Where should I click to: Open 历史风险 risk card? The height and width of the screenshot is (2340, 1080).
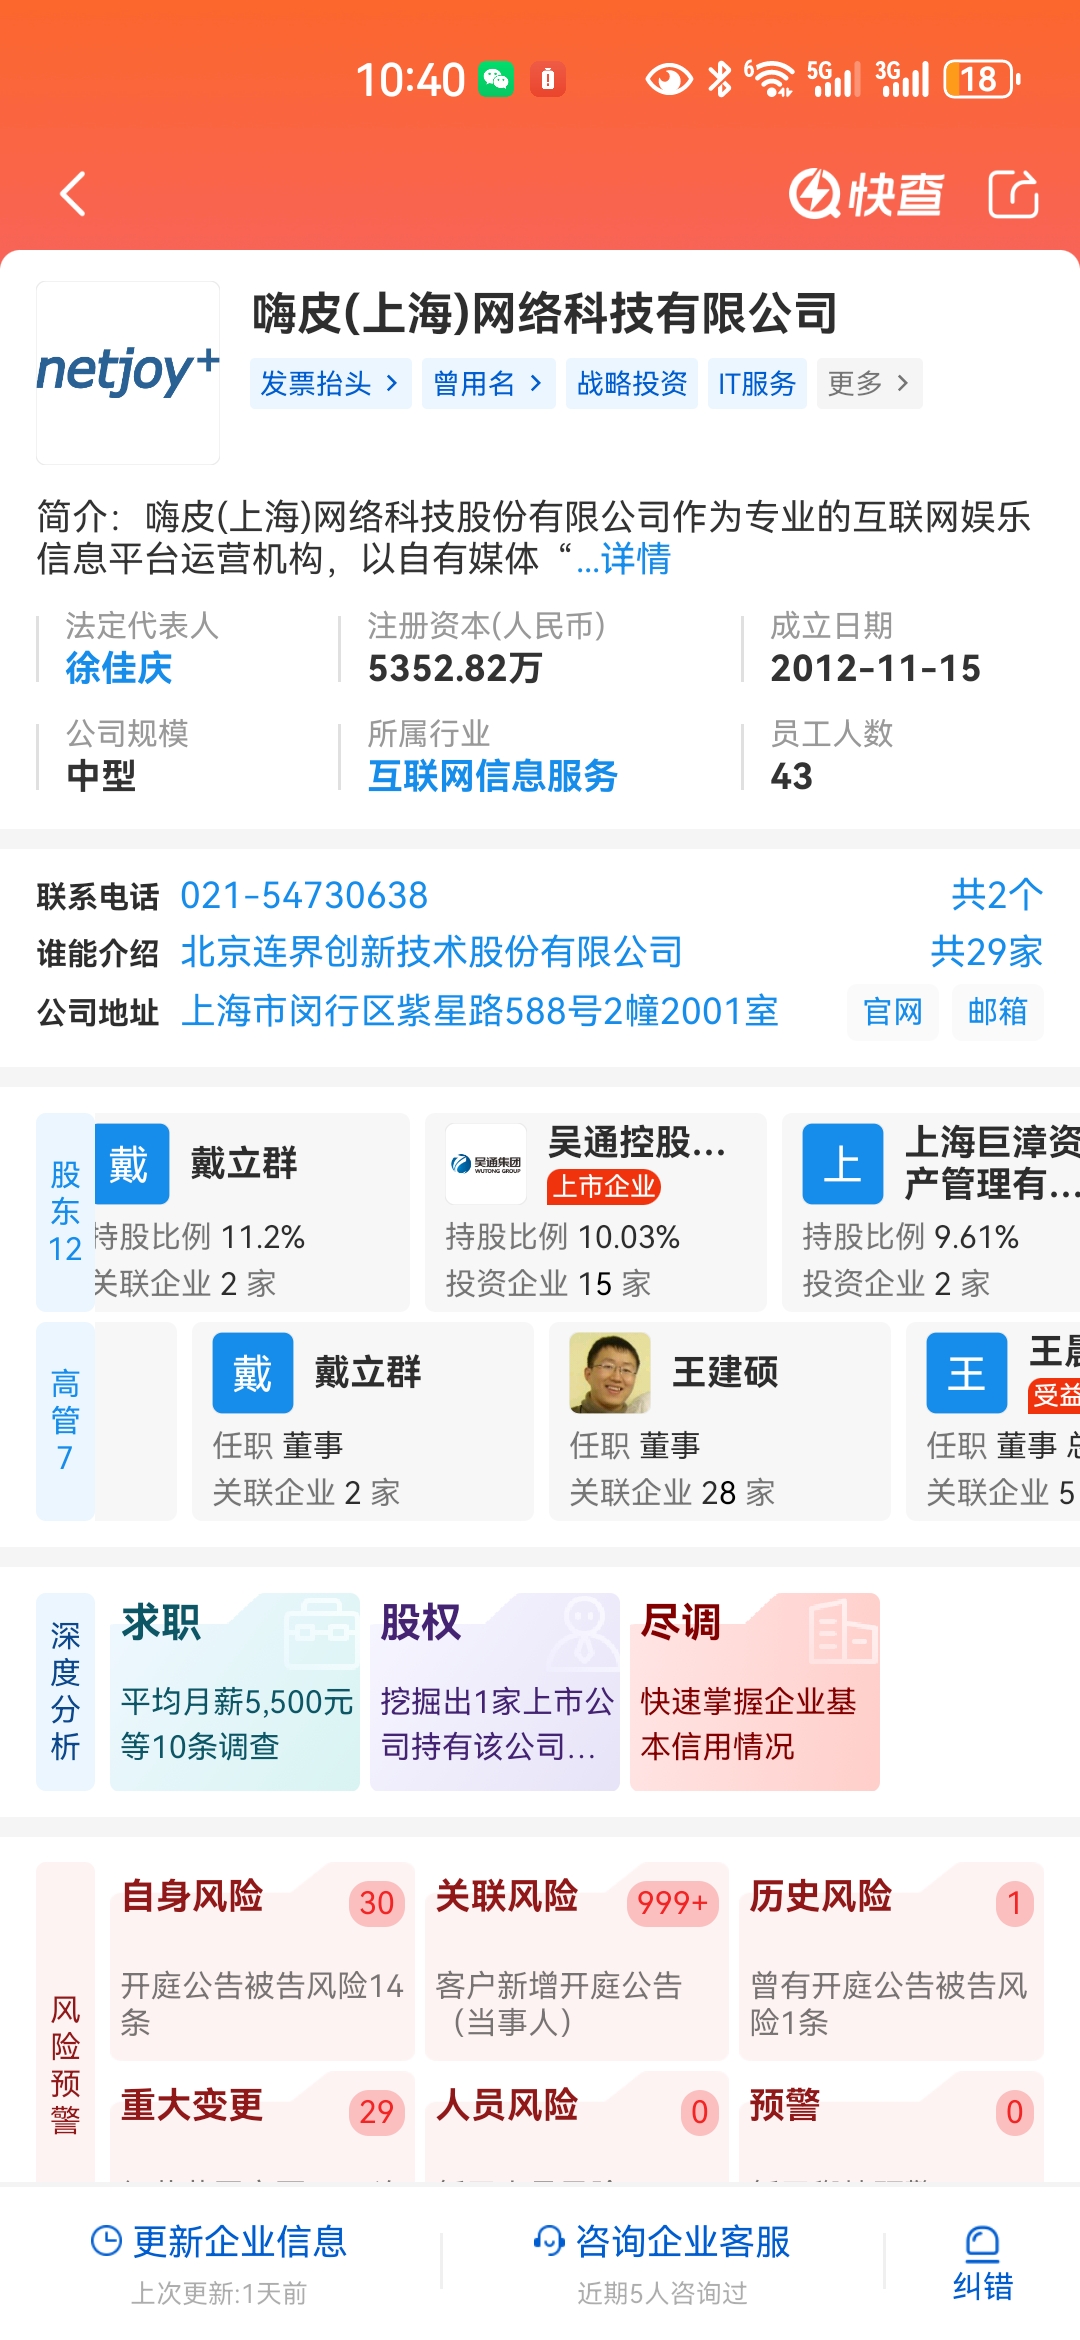tap(891, 1961)
